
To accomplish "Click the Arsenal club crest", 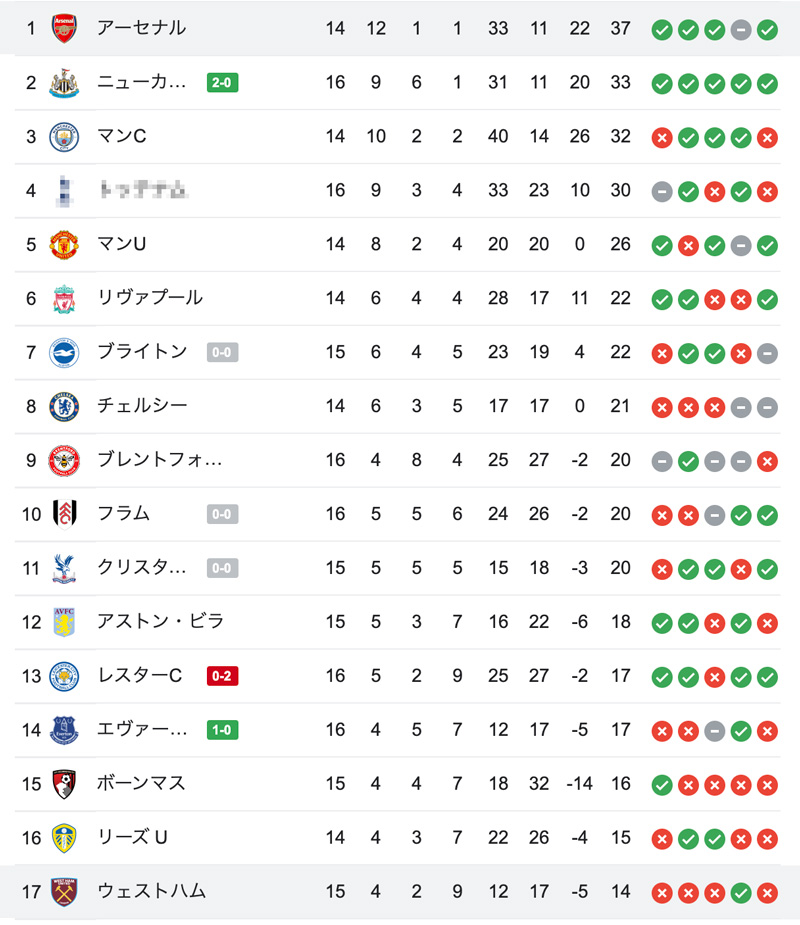I will 64,28.
